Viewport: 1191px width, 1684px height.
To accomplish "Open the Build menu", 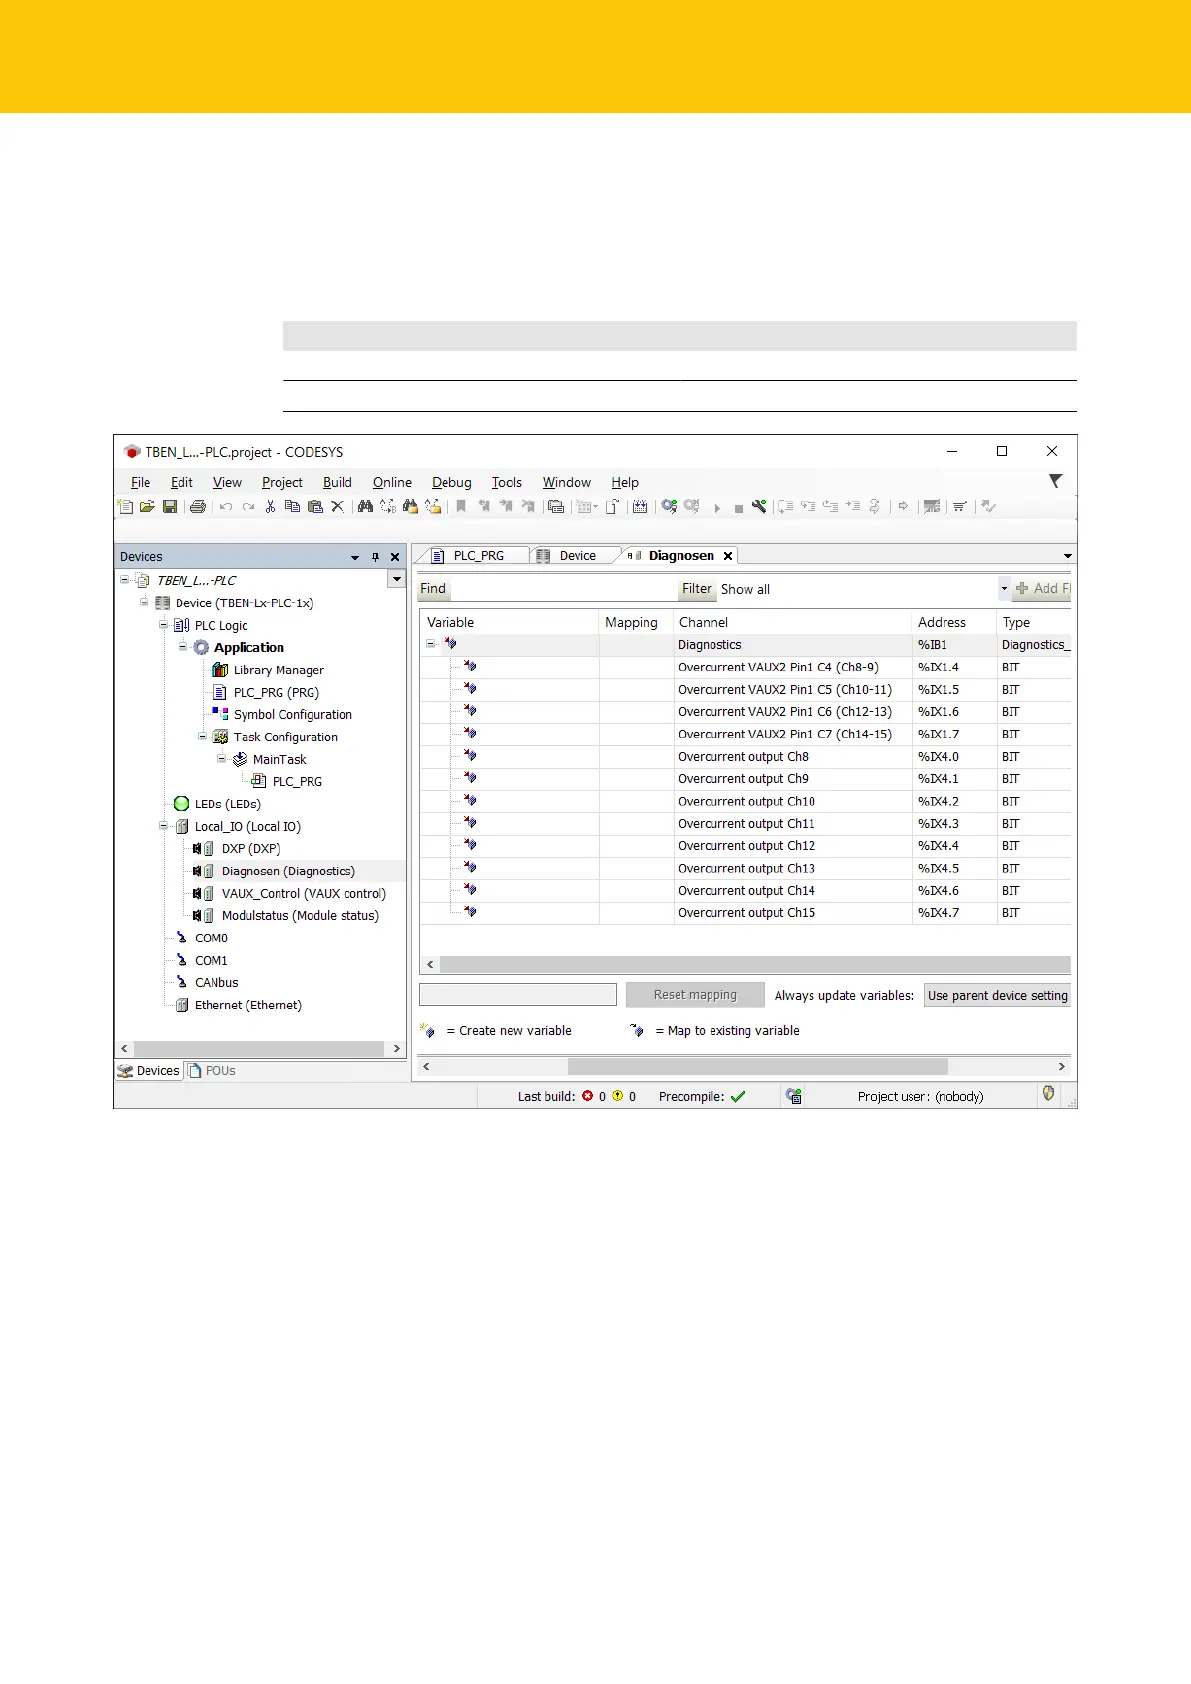I will 337,482.
